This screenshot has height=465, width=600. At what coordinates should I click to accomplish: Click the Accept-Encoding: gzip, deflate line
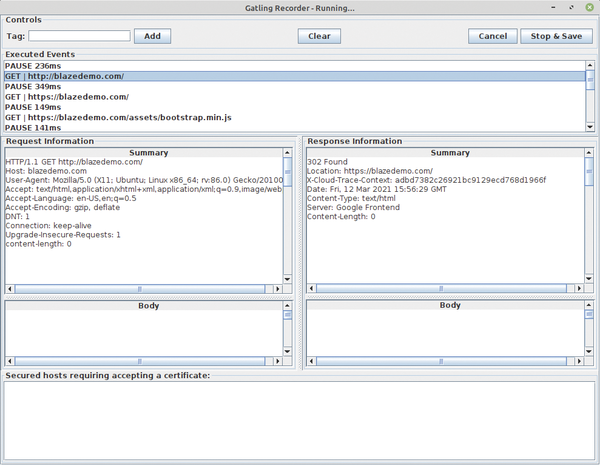tap(63, 207)
